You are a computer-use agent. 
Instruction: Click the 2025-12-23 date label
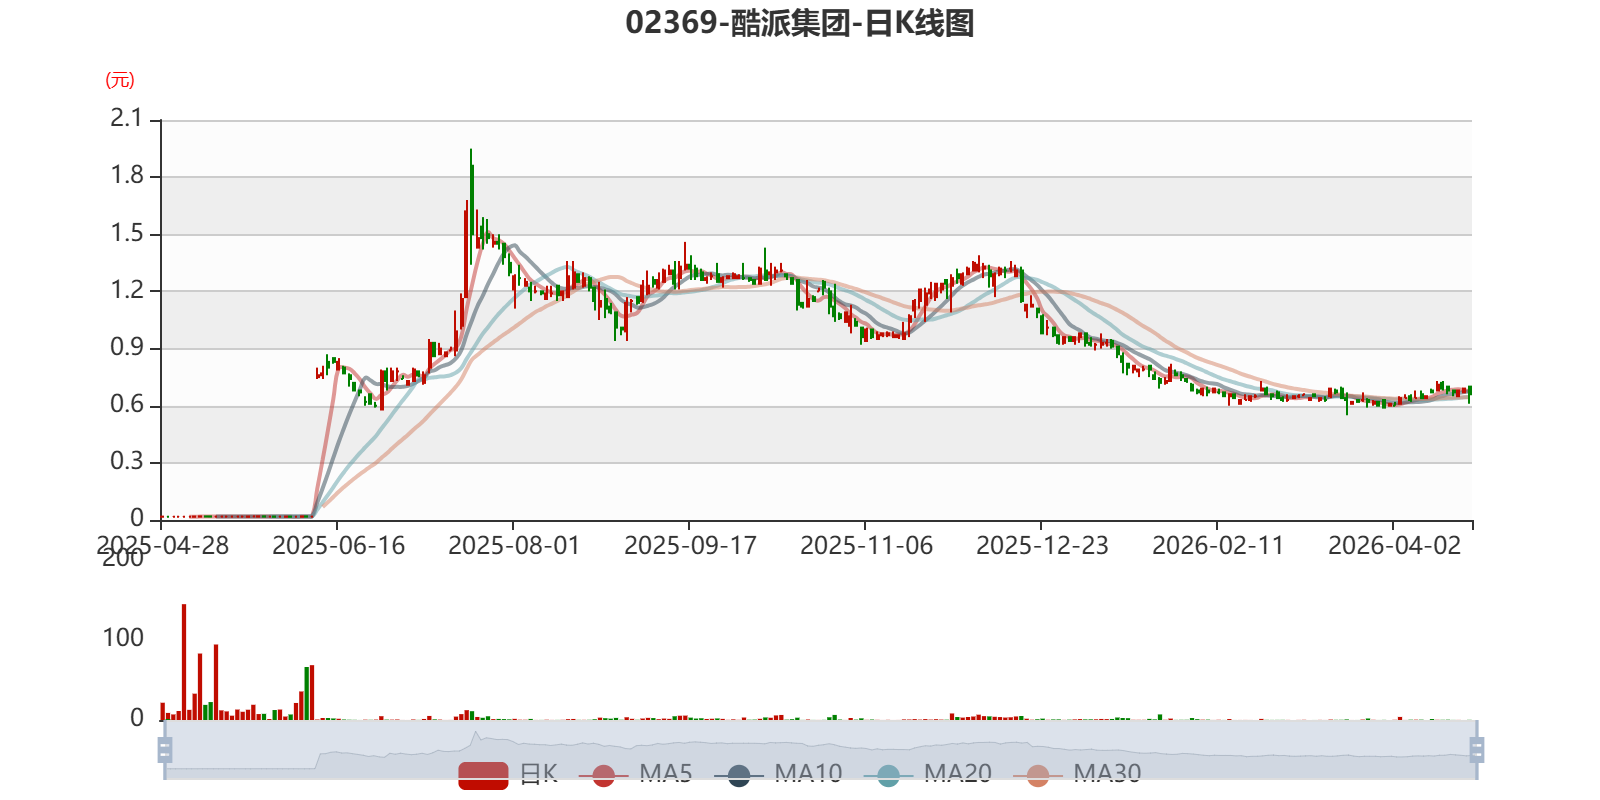pyautogui.click(x=1042, y=546)
